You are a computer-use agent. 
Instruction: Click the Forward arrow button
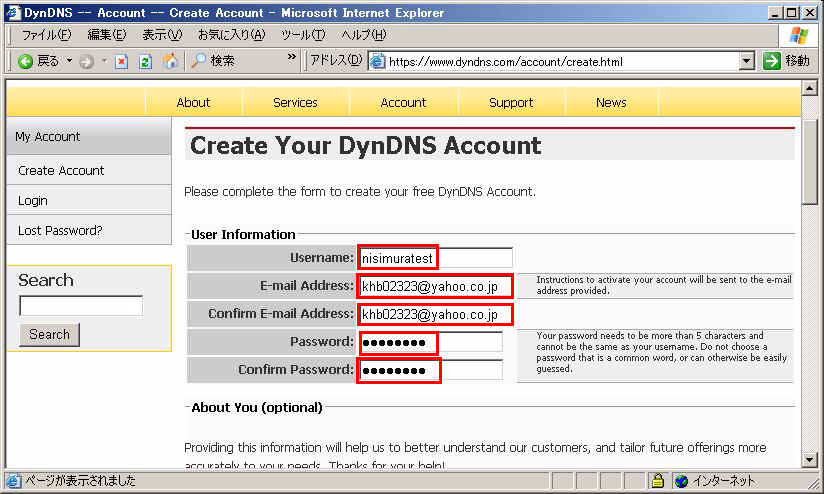click(87, 61)
